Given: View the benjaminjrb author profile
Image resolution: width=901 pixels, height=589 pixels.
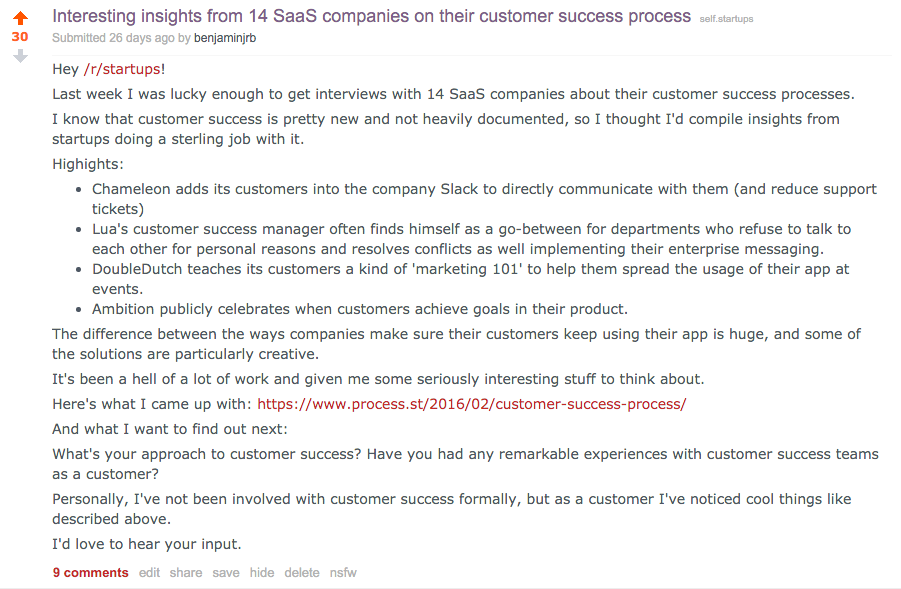Looking at the screenshot, I should [225, 38].
